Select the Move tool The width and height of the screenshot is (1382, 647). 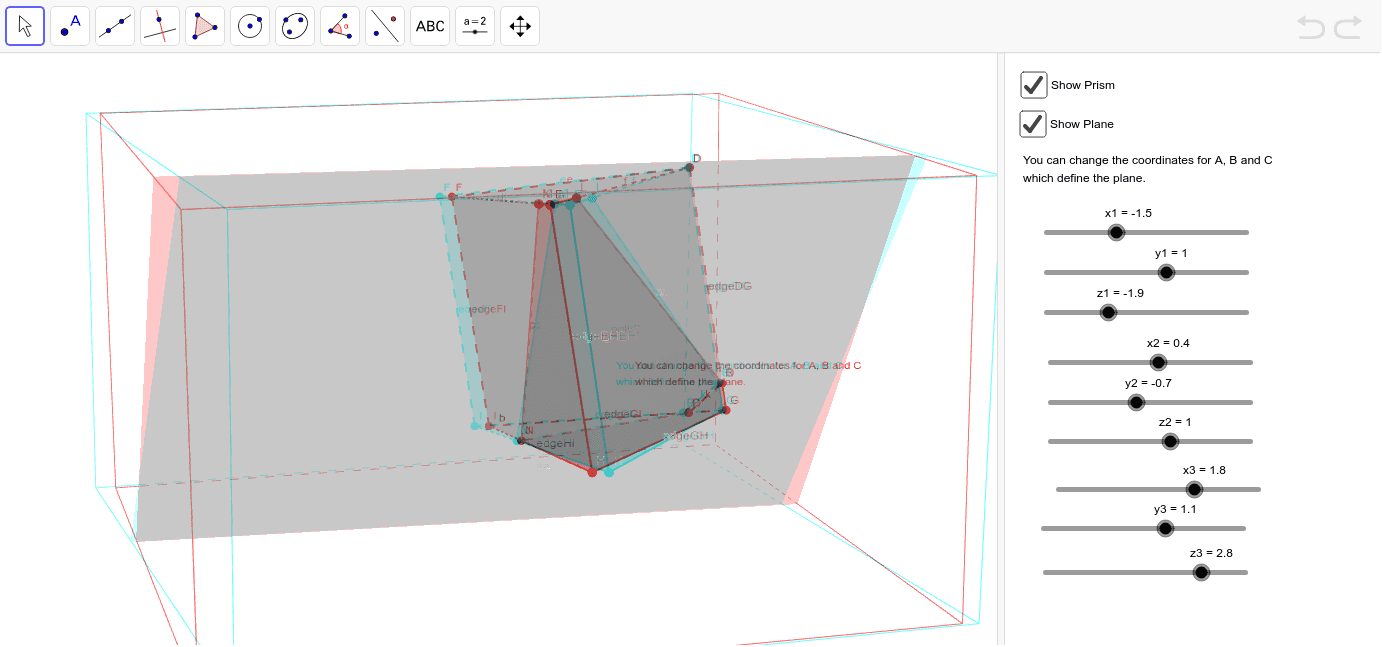click(x=25, y=26)
